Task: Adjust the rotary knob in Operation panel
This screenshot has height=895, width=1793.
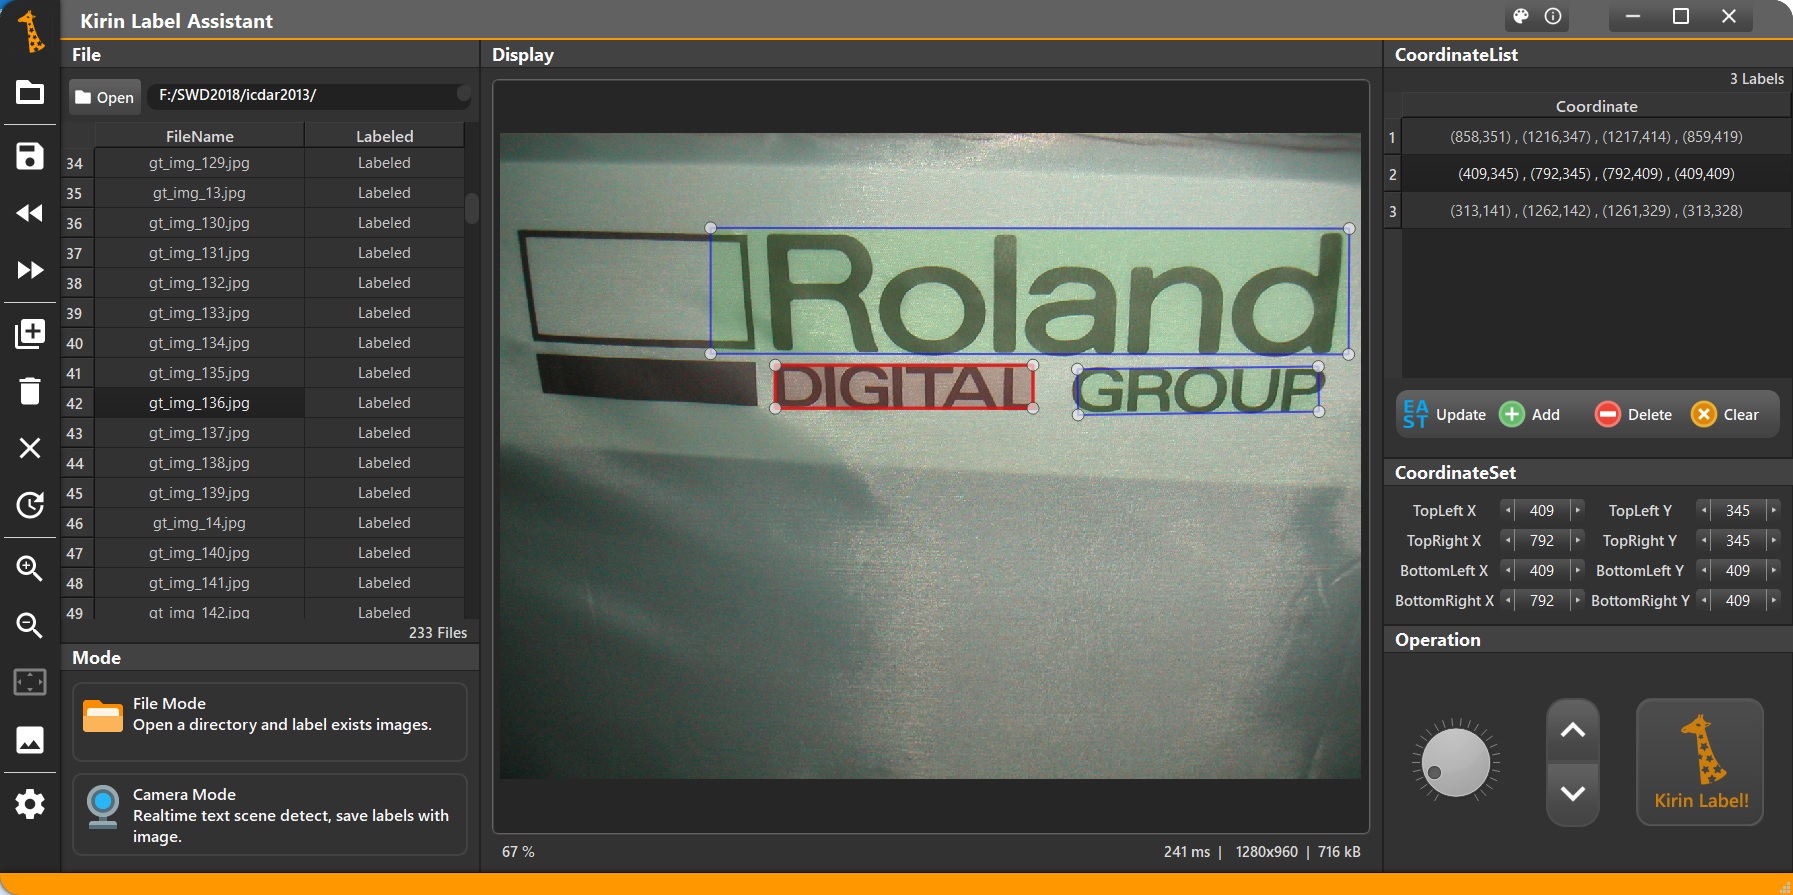Action: point(1456,762)
